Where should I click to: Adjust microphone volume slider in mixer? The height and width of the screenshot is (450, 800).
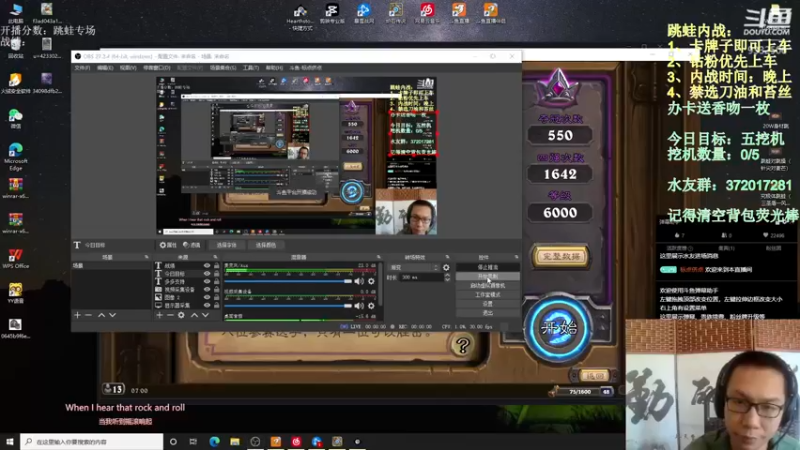click(288, 281)
